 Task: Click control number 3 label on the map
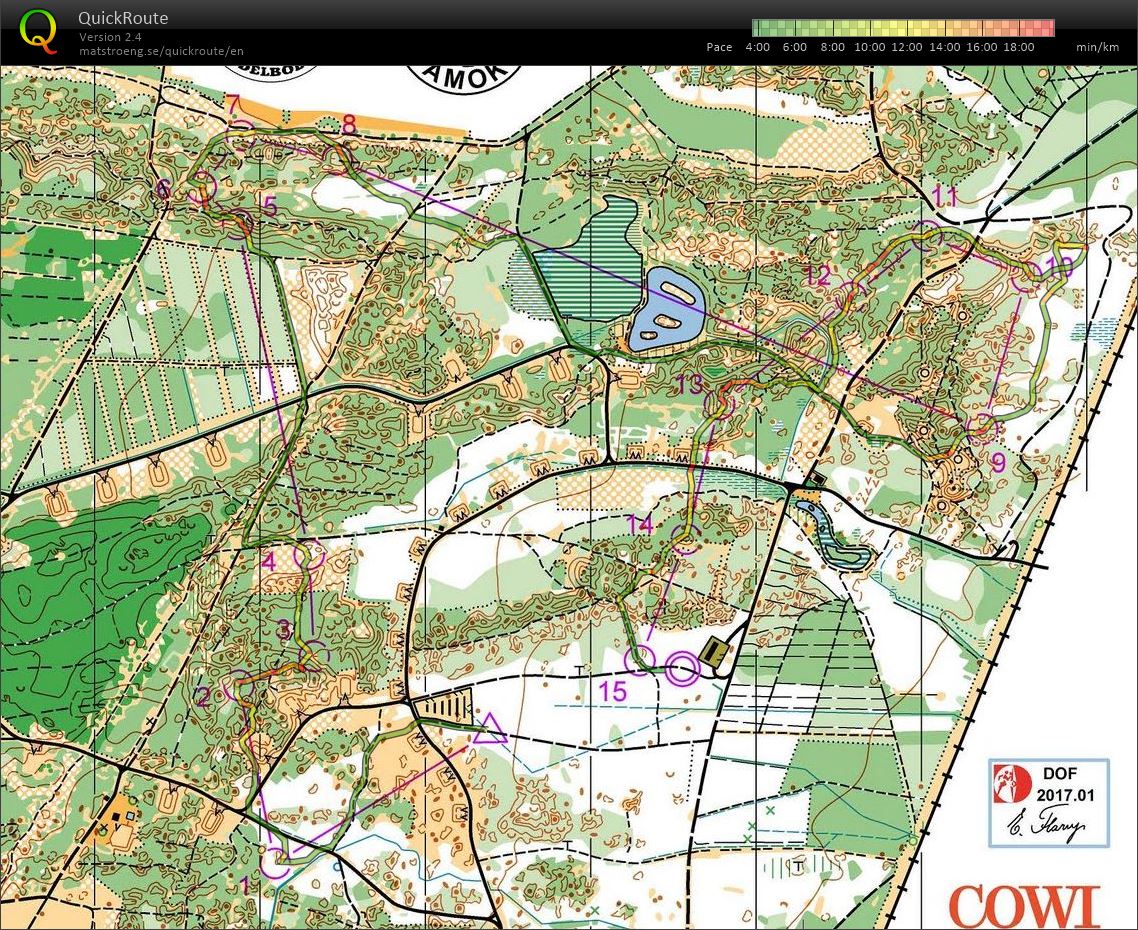[x=284, y=629]
